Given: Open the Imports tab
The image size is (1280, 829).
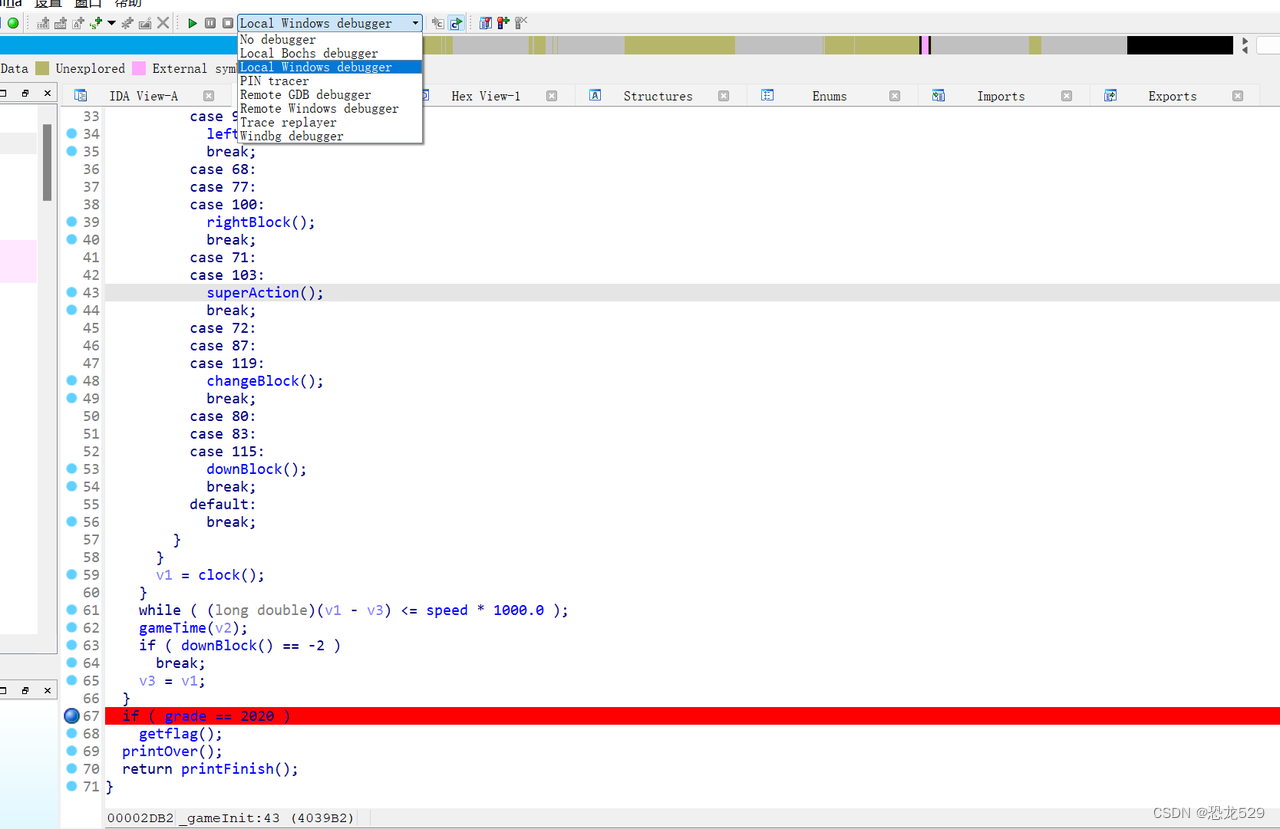Looking at the screenshot, I should point(1001,96).
